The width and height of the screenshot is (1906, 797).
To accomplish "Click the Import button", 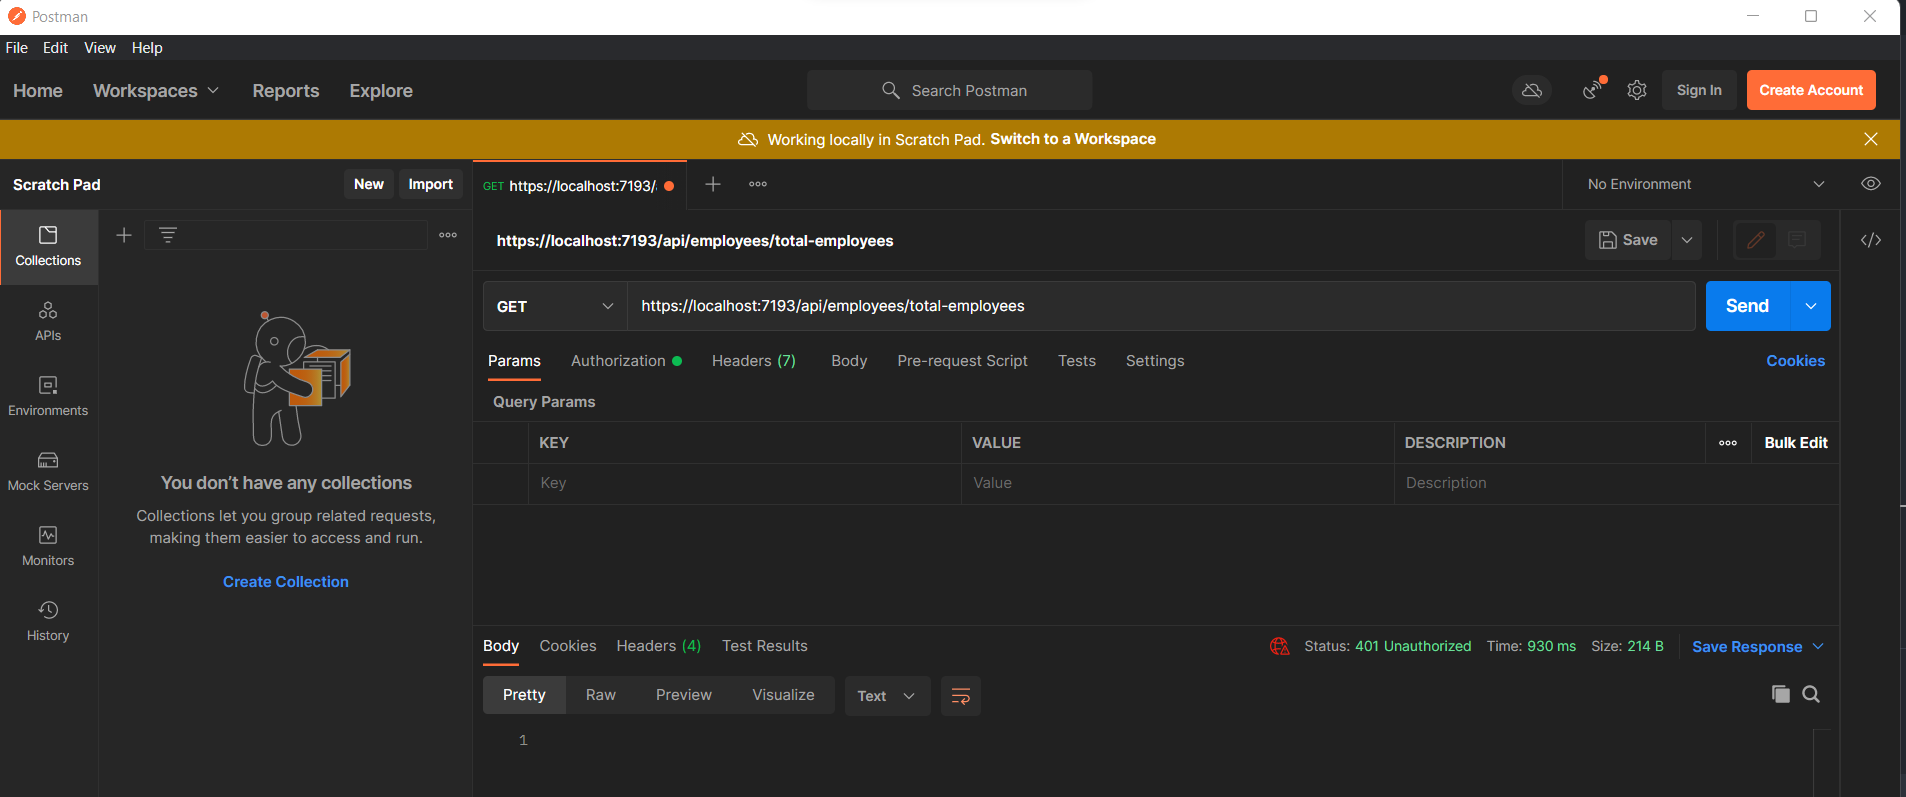I will click(x=431, y=184).
